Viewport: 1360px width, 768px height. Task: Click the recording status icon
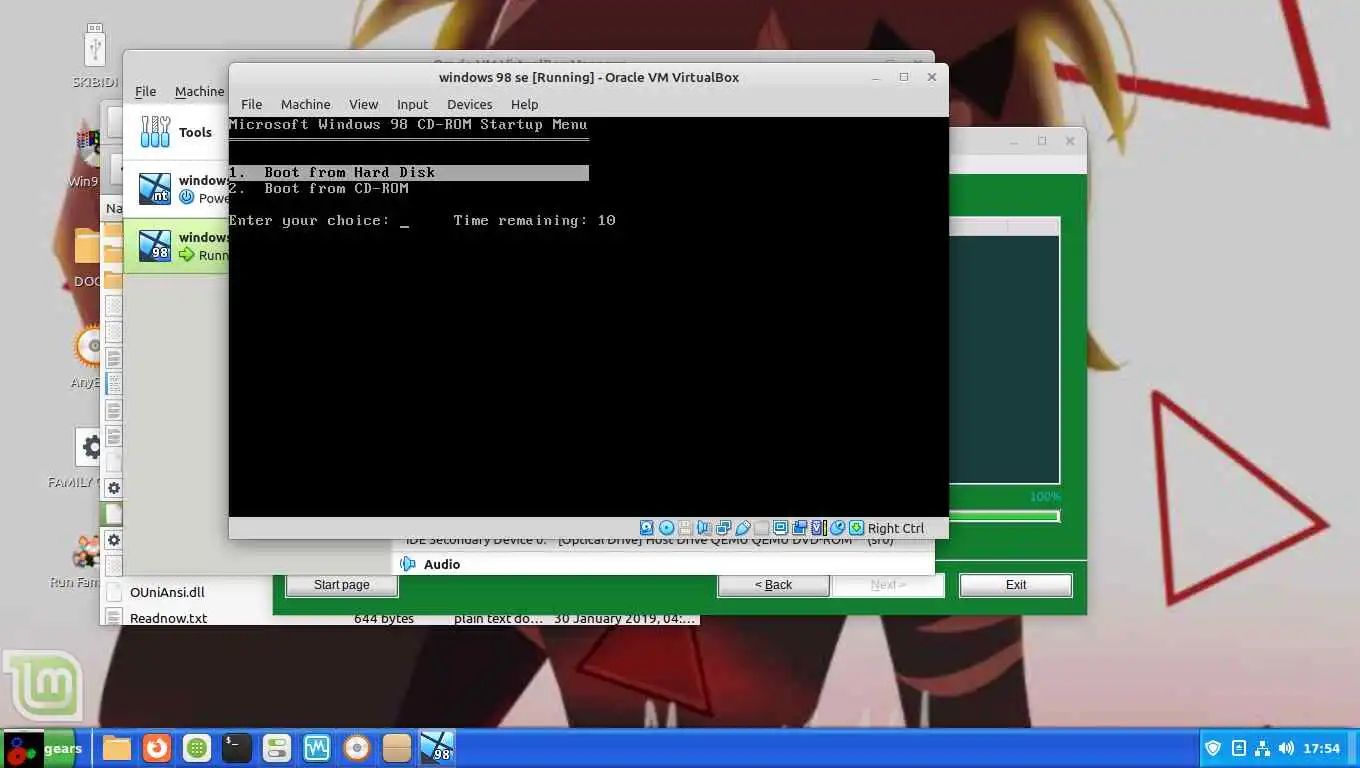pyautogui.click(x=799, y=528)
